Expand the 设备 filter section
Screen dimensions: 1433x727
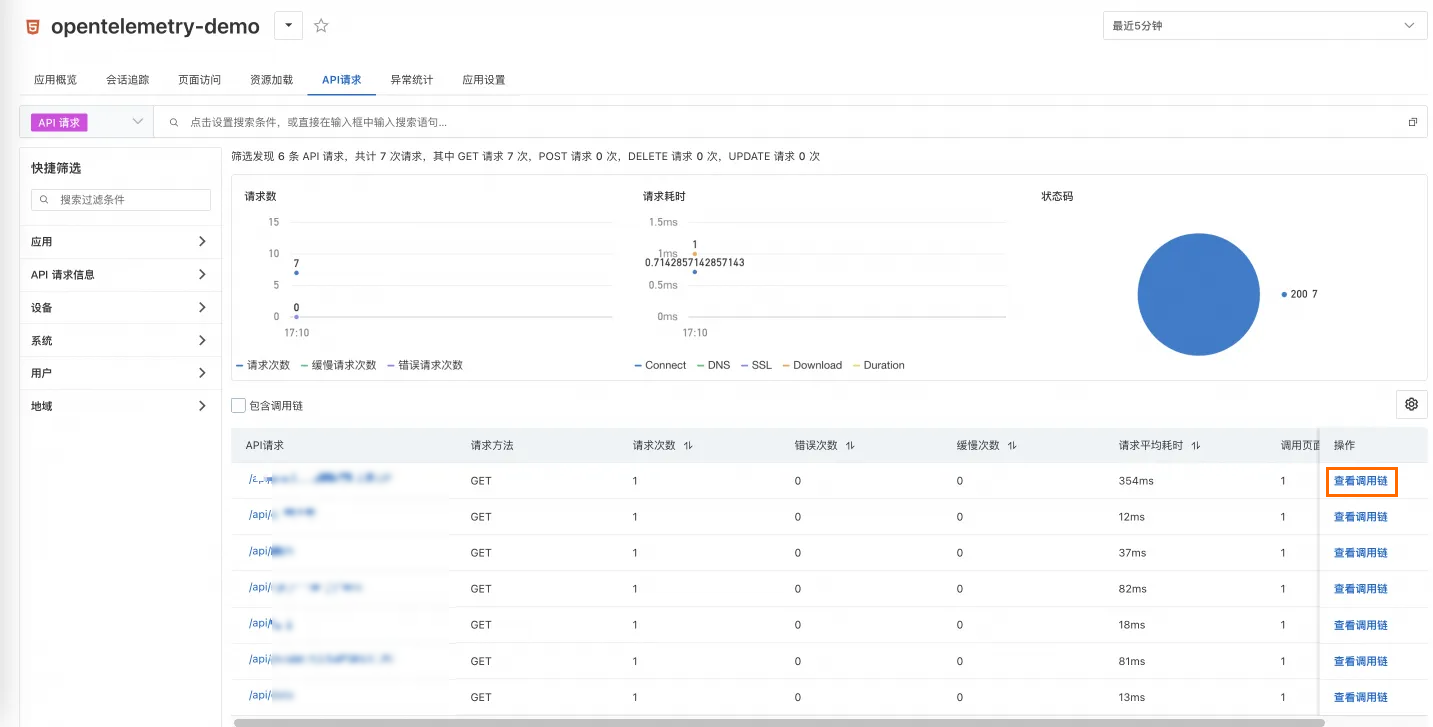click(x=120, y=307)
